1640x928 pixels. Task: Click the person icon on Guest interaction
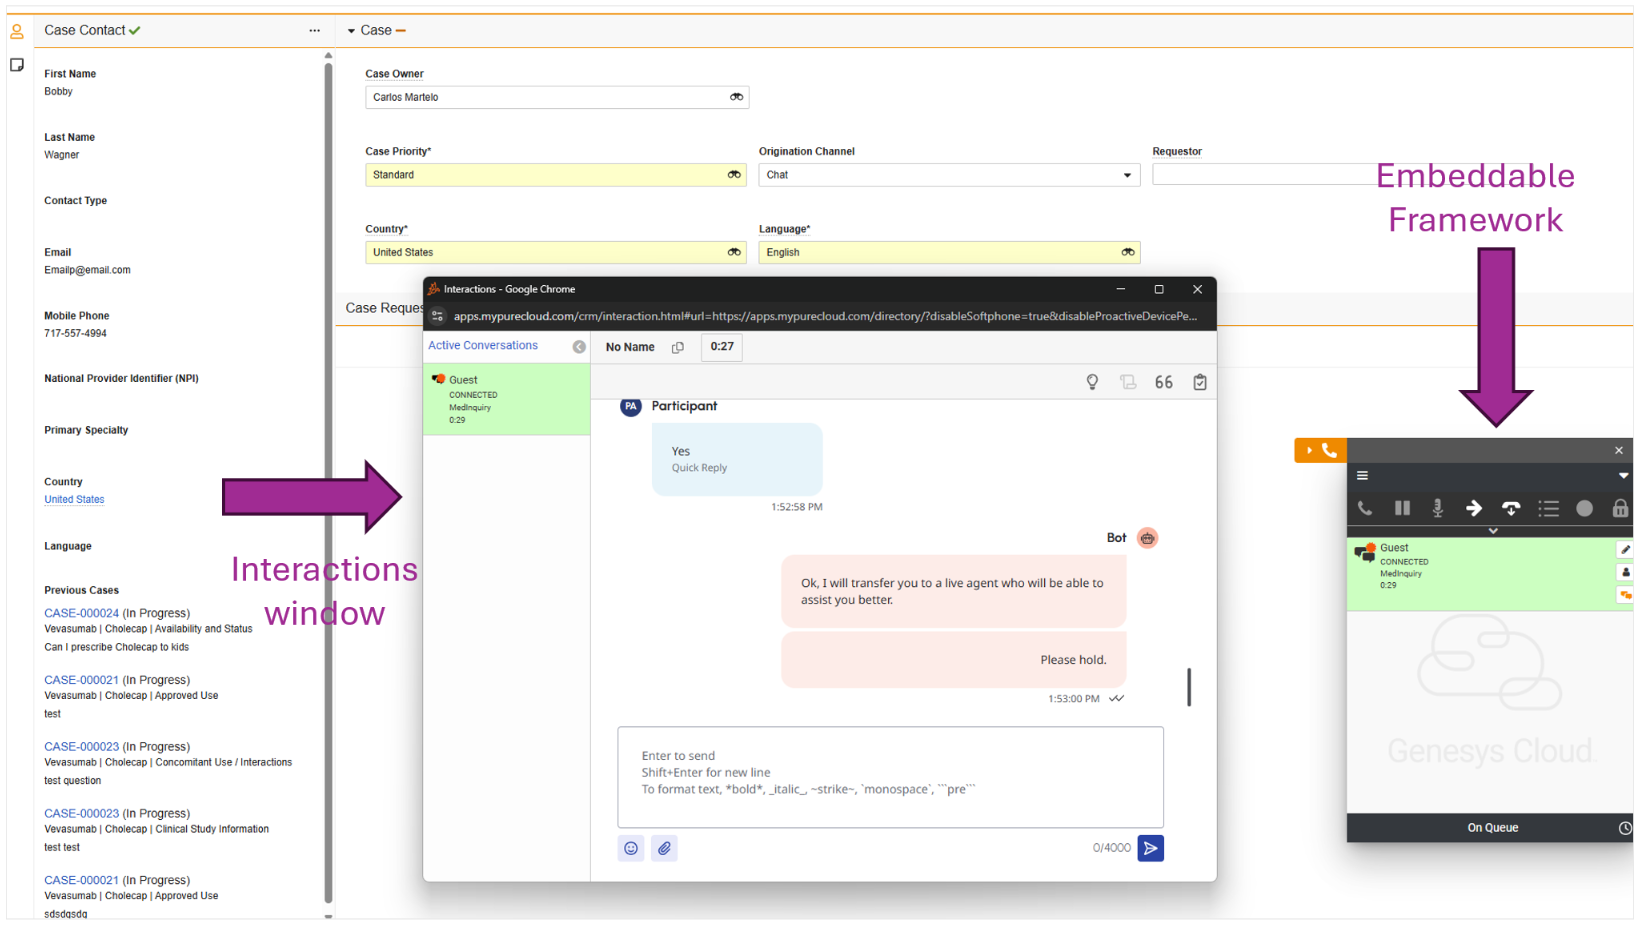point(1625,572)
